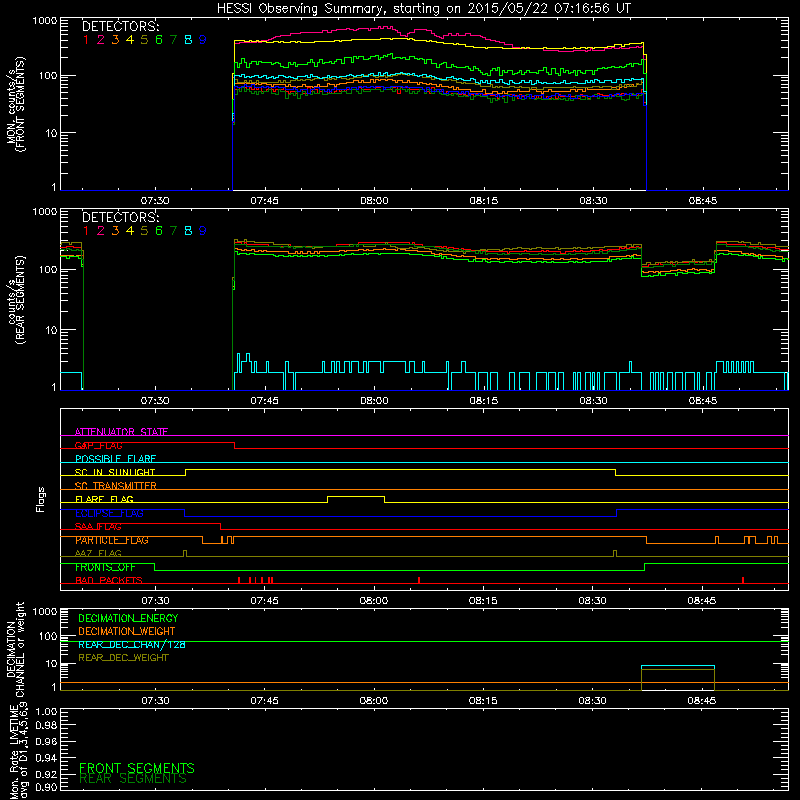Click the HESSI Observing Summary title
The image size is (800, 800).
[x=424, y=9]
